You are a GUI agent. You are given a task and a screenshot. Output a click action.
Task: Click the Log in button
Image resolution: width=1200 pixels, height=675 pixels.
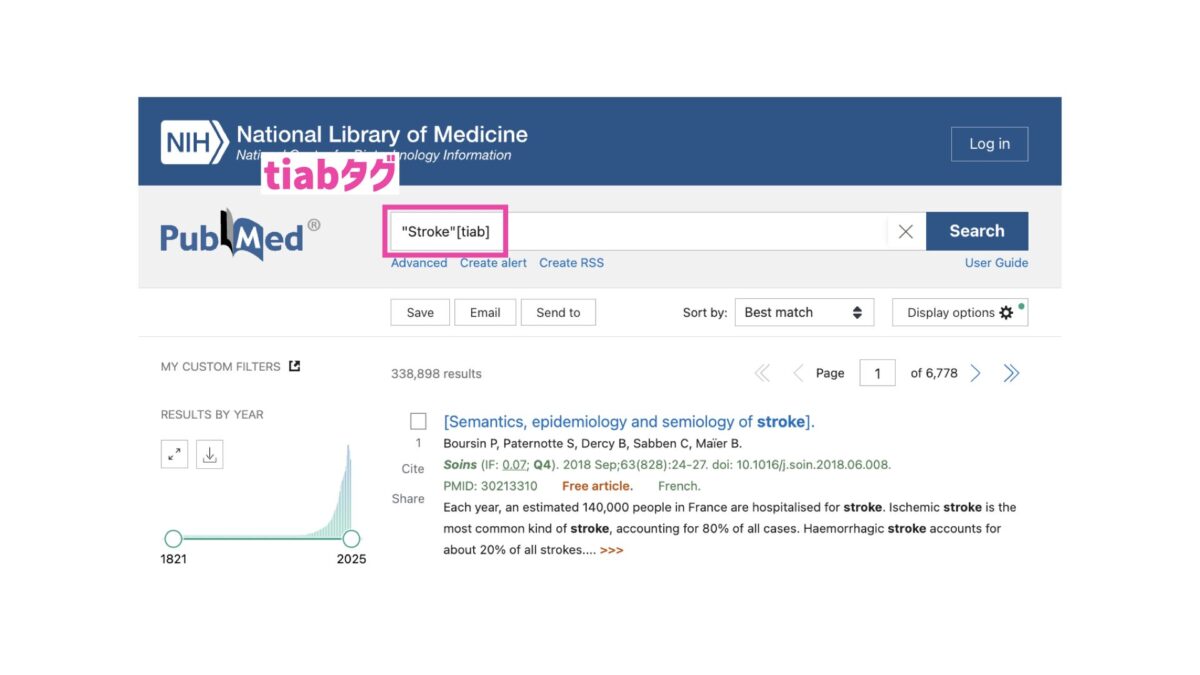click(989, 143)
